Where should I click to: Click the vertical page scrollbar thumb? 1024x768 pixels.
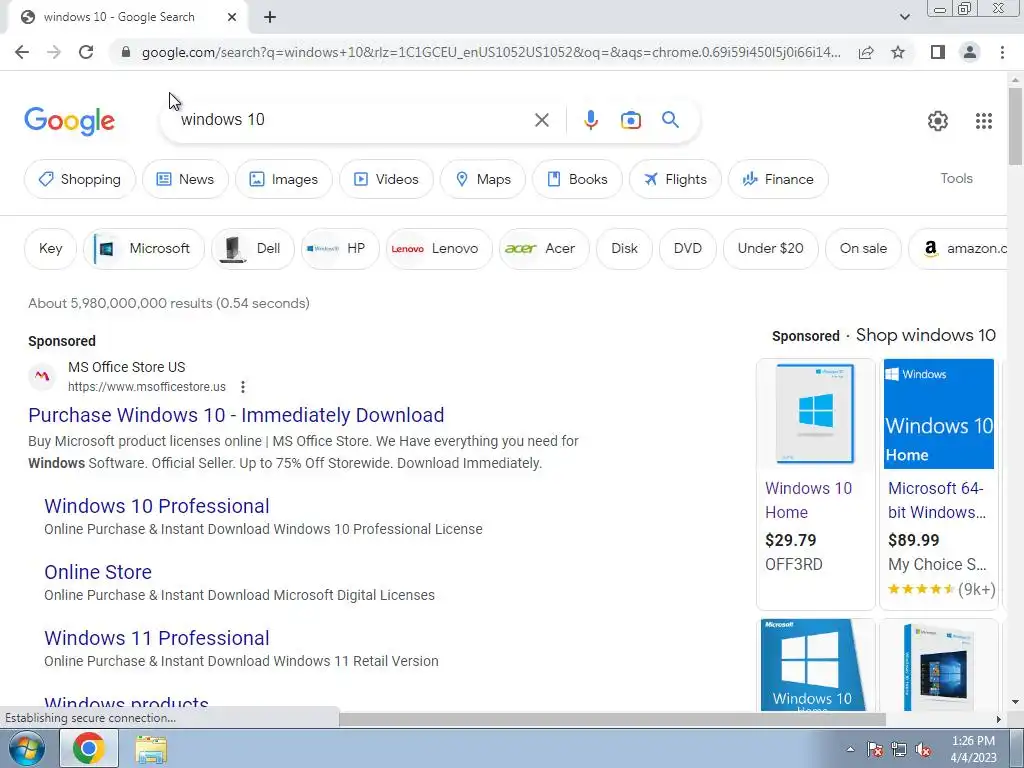(x=1015, y=126)
